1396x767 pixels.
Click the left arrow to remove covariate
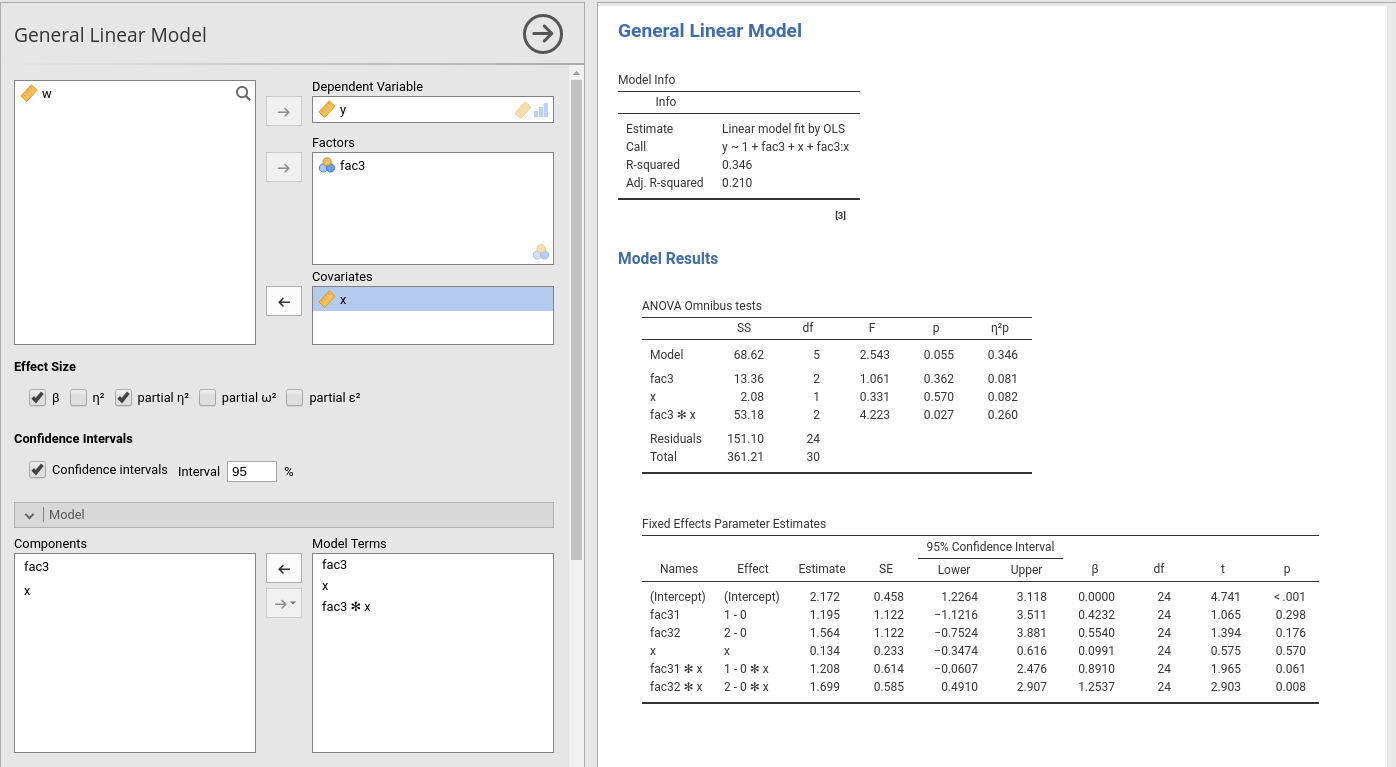pos(284,301)
